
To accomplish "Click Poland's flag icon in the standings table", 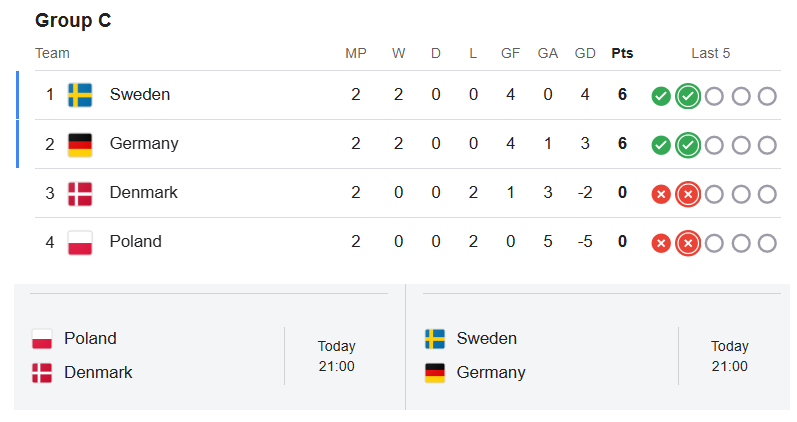I will point(80,243).
